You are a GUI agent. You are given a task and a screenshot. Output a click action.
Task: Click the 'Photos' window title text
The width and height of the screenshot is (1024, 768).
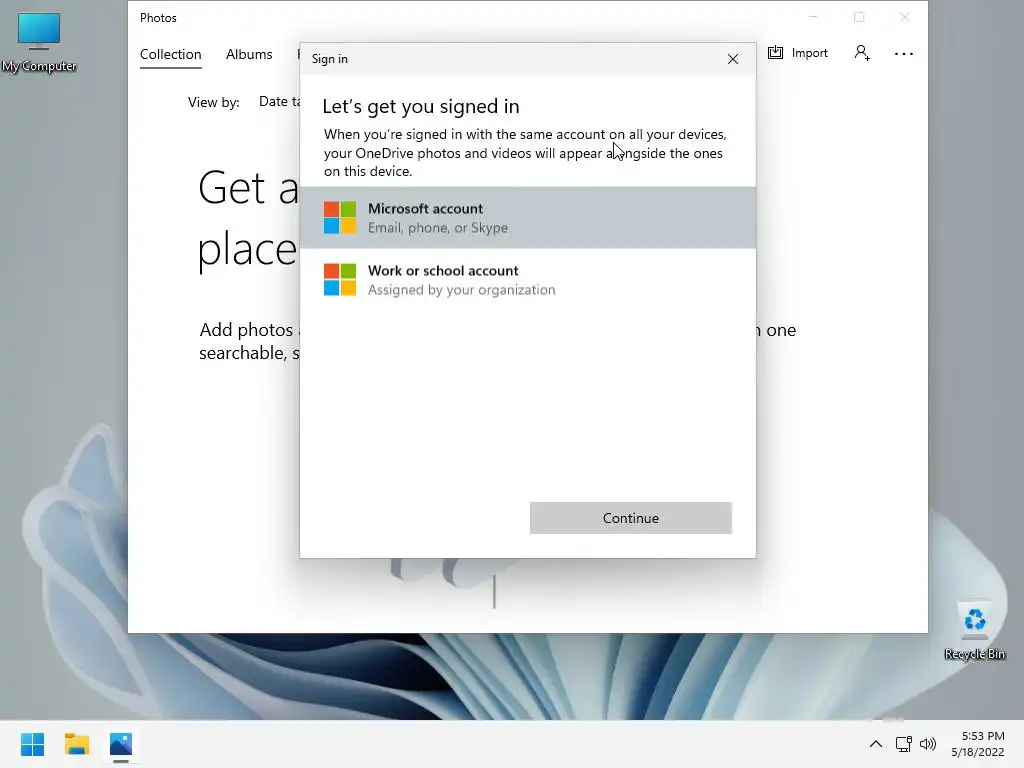pyautogui.click(x=158, y=18)
